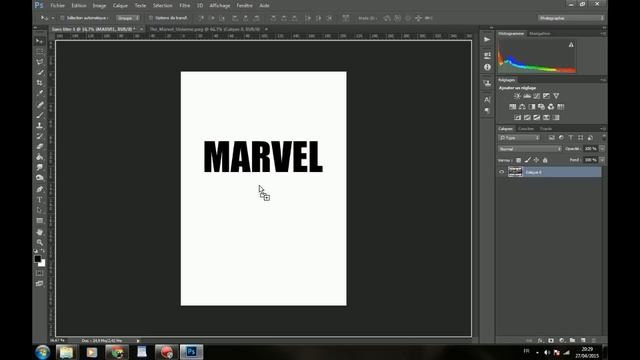Select the Rectangular Marquee tool

point(39,51)
